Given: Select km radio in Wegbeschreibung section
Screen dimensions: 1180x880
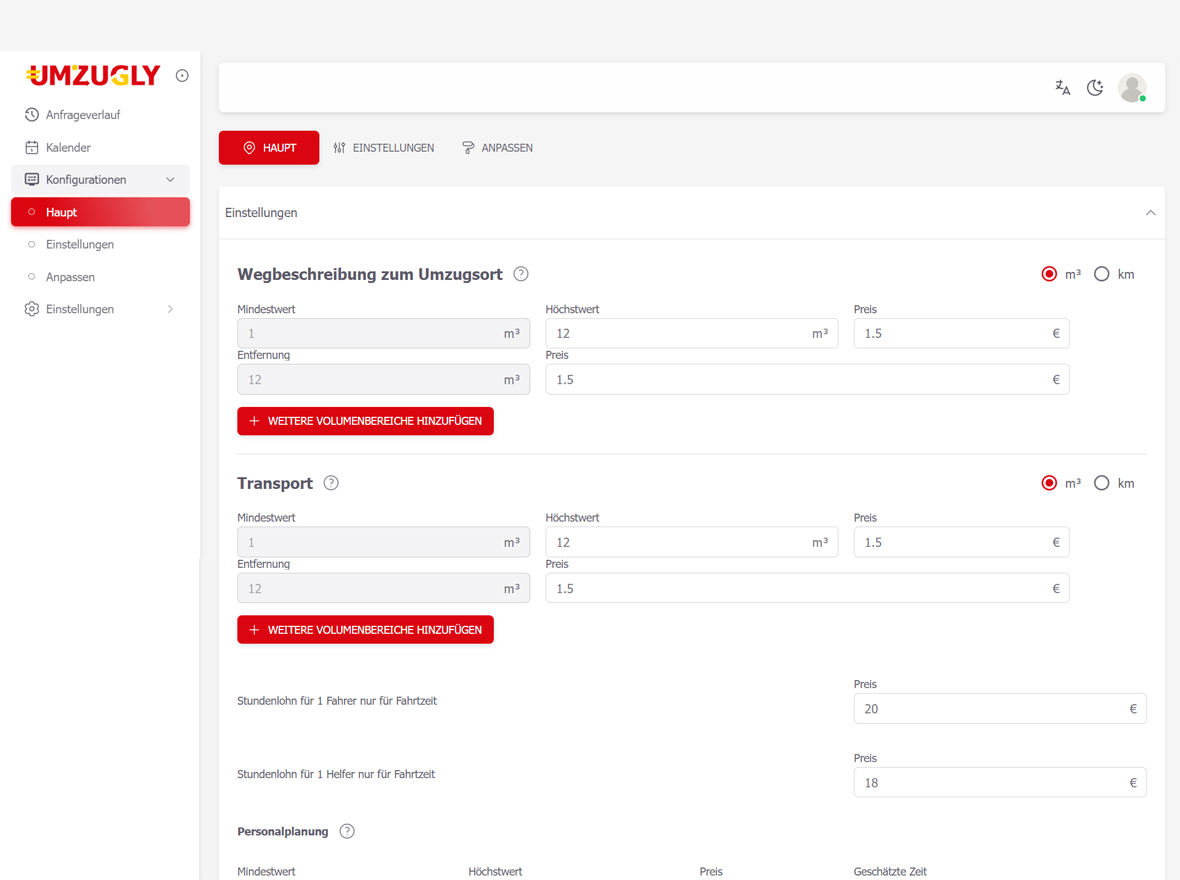Looking at the screenshot, I should tap(1102, 274).
